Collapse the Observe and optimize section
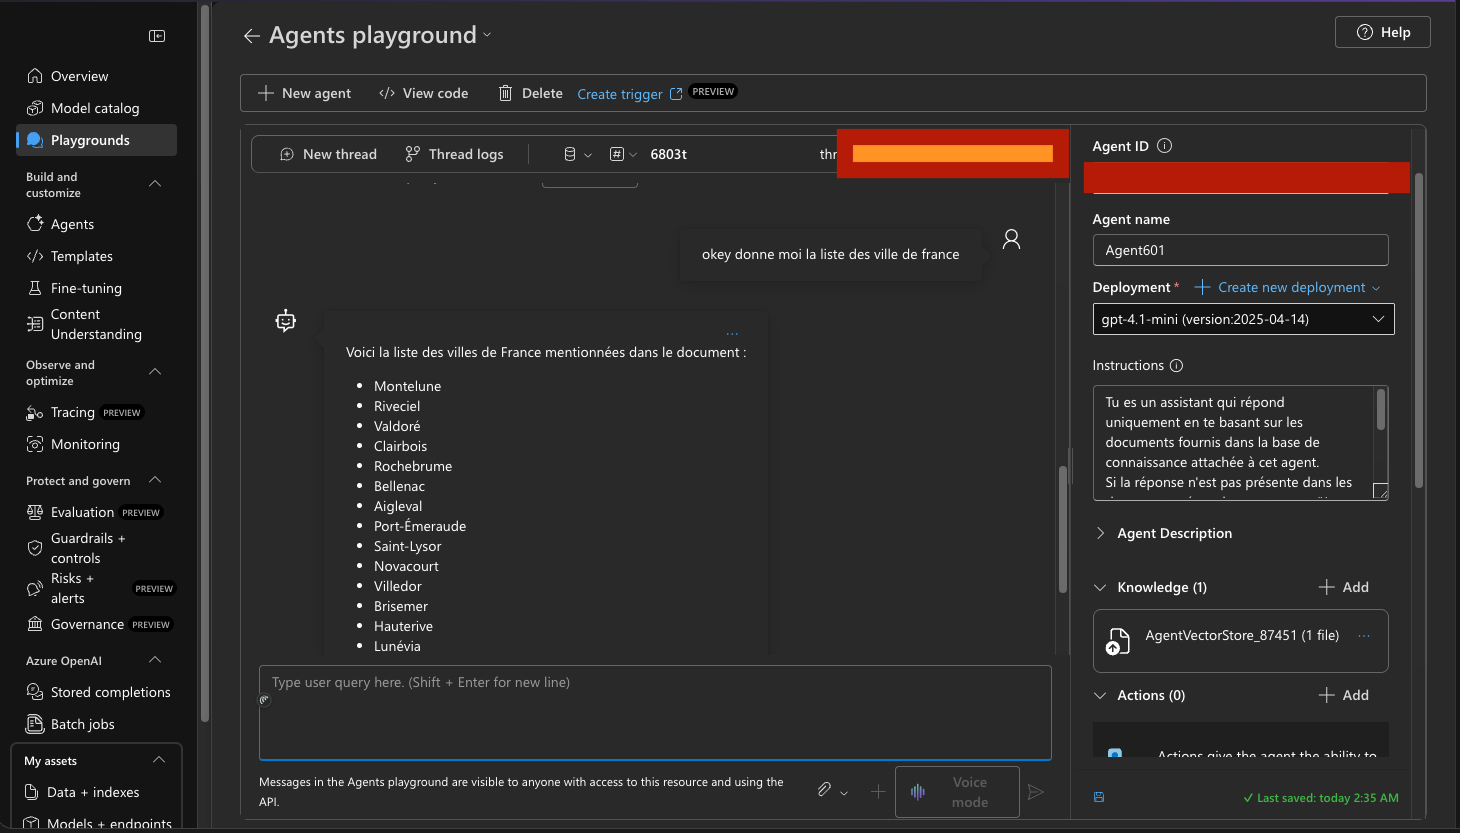 click(155, 370)
